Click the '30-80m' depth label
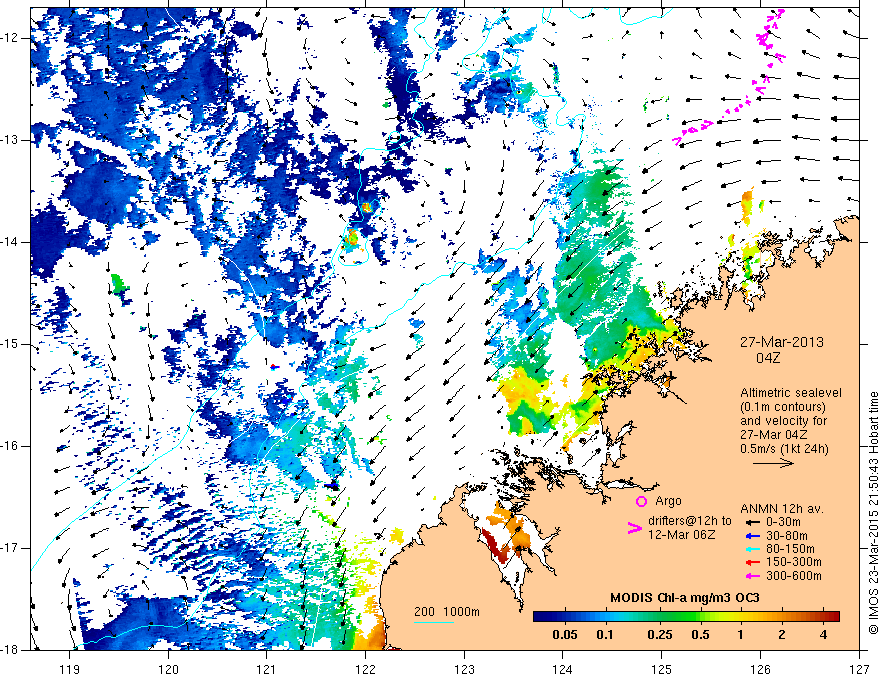Screen dimensions: 880x680 (787, 536)
